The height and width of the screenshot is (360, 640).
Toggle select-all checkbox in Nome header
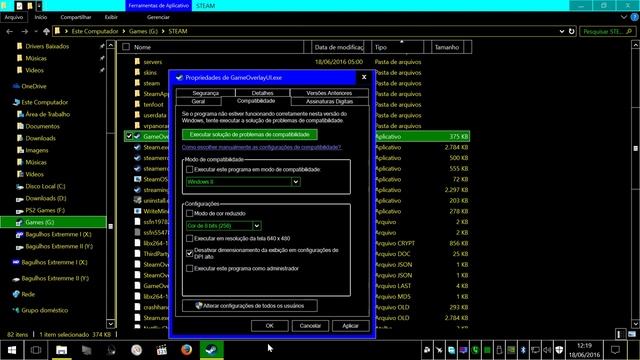click(126, 47)
